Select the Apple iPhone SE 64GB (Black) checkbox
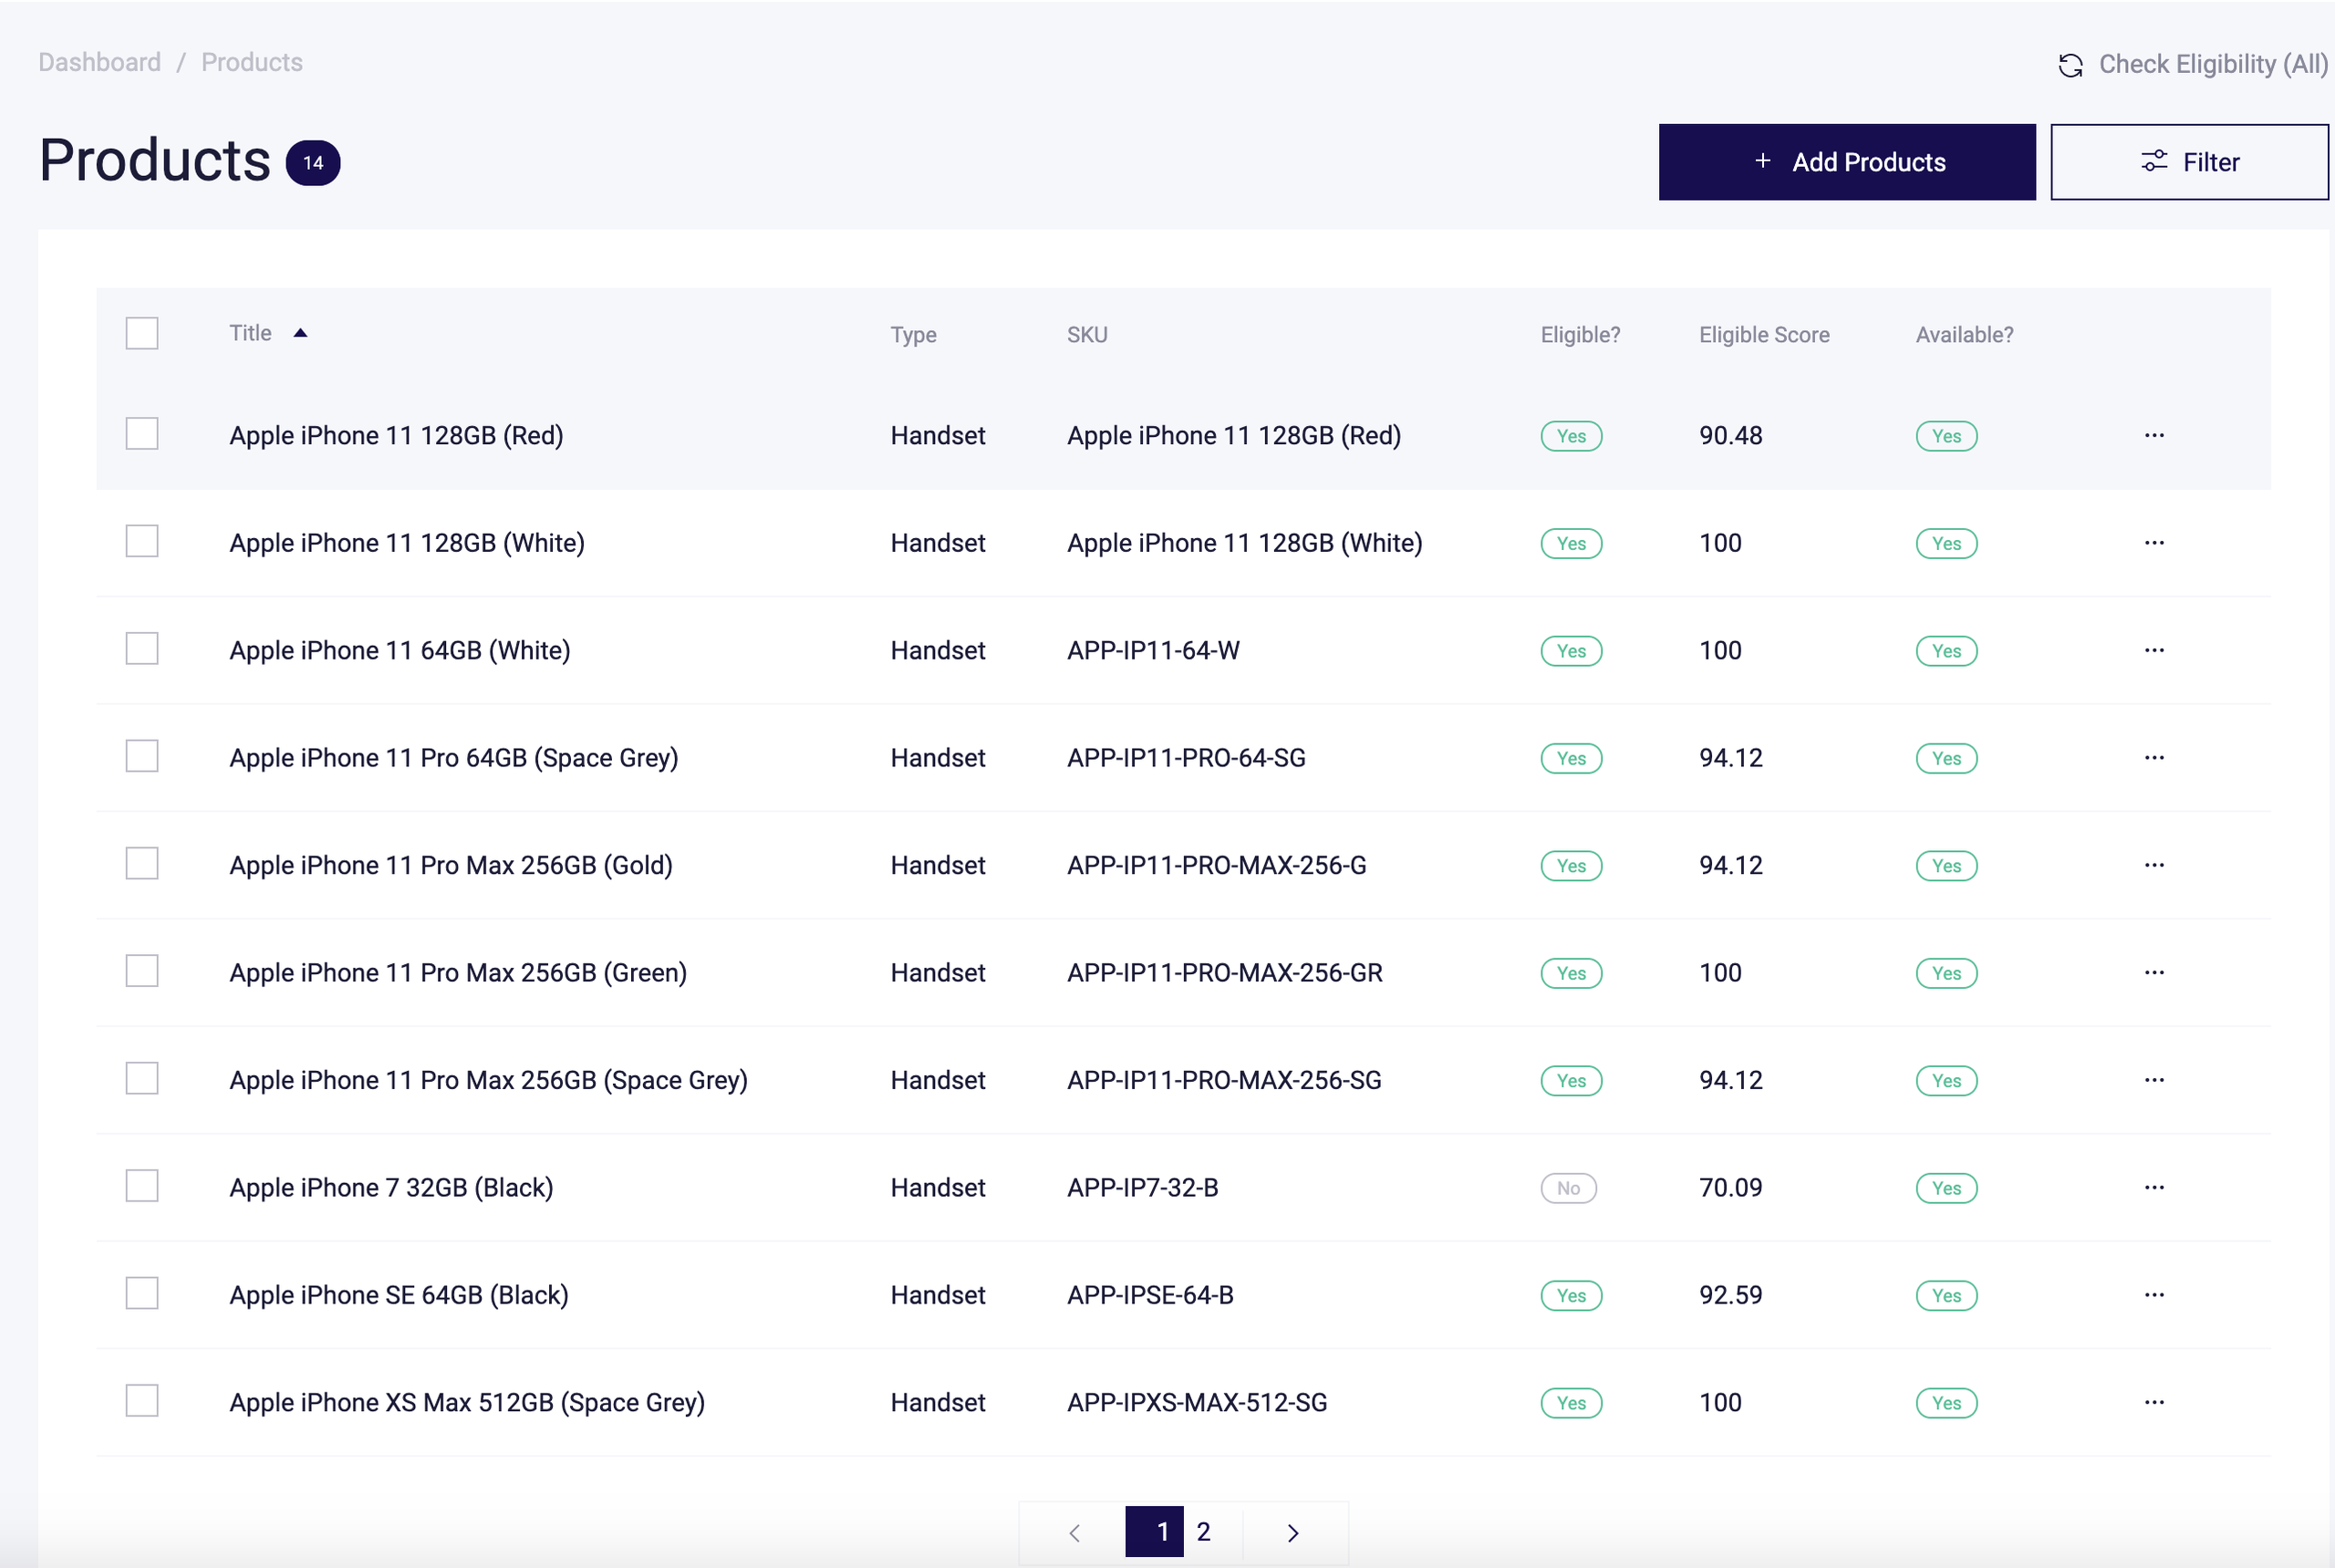 pos(142,1294)
